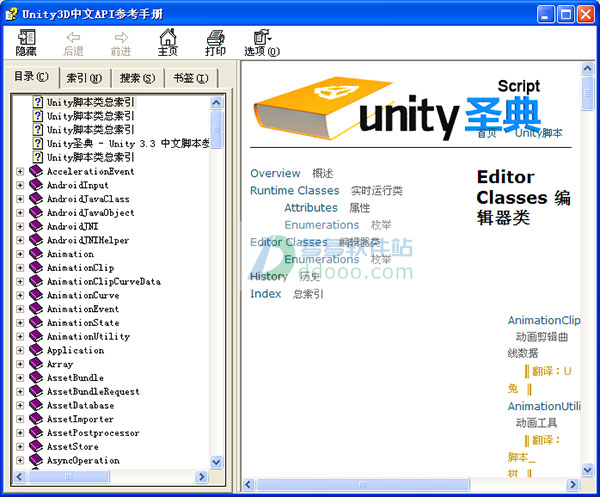Click the 打印 (Print) printer icon
Viewport: 600px width, 497px height.
coord(215,37)
